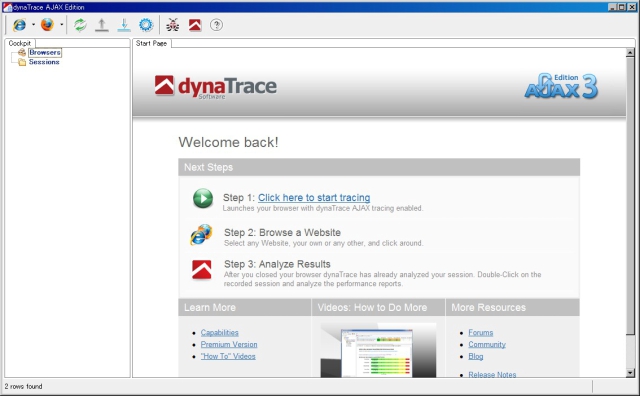Click "2 rows found" status bar text
Image resolution: width=640 pixels, height=396 pixels.
[x=23, y=386]
